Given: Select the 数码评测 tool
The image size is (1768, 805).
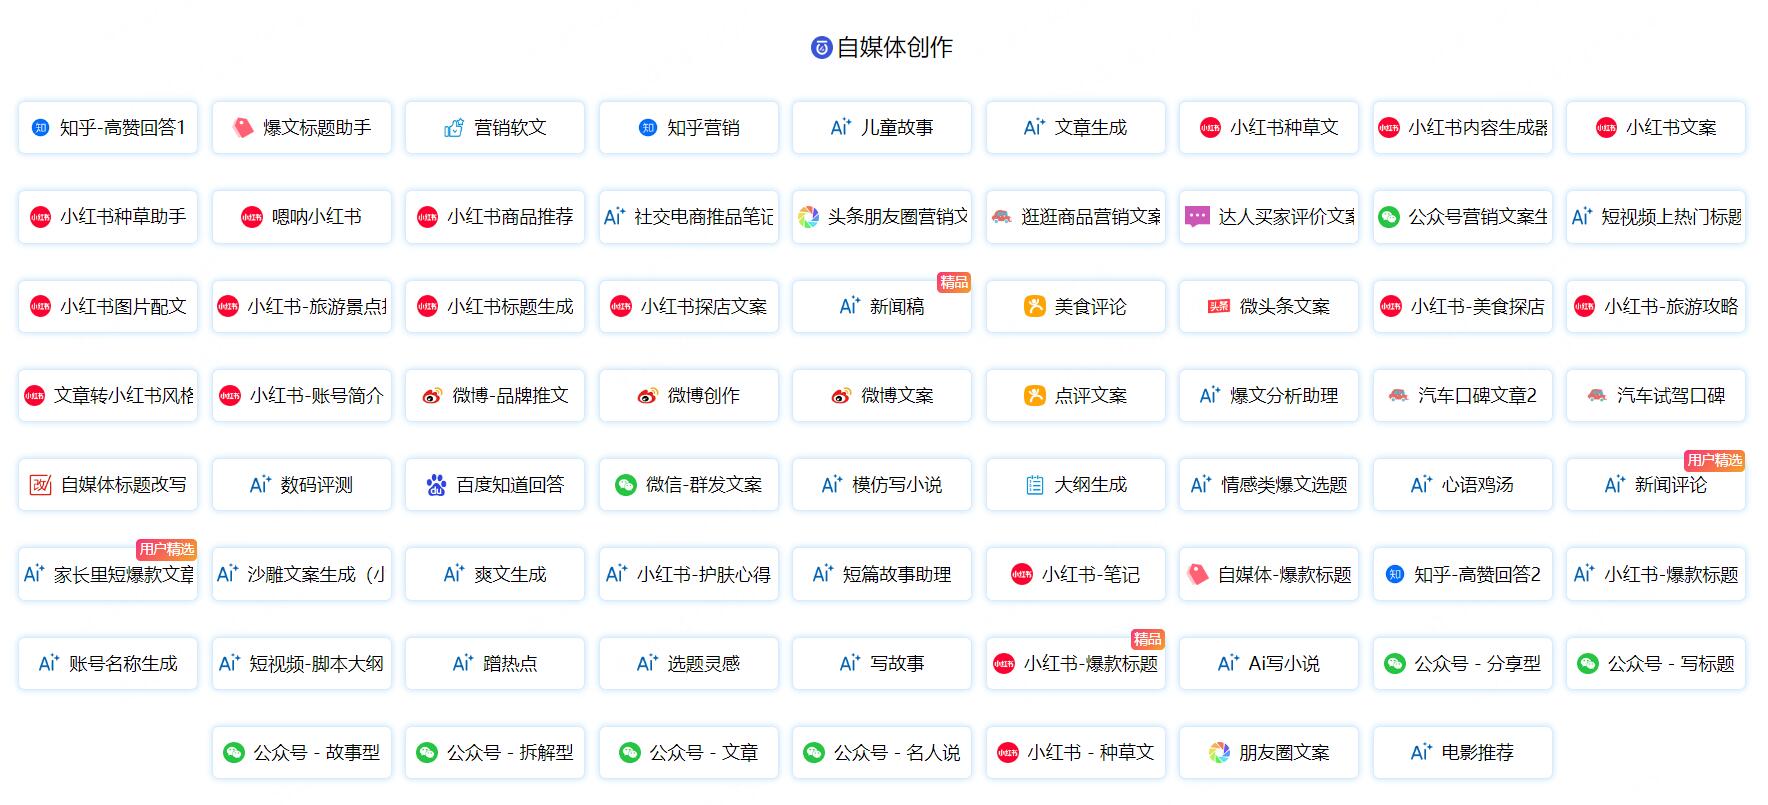Looking at the screenshot, I should [x=301, y=485].
